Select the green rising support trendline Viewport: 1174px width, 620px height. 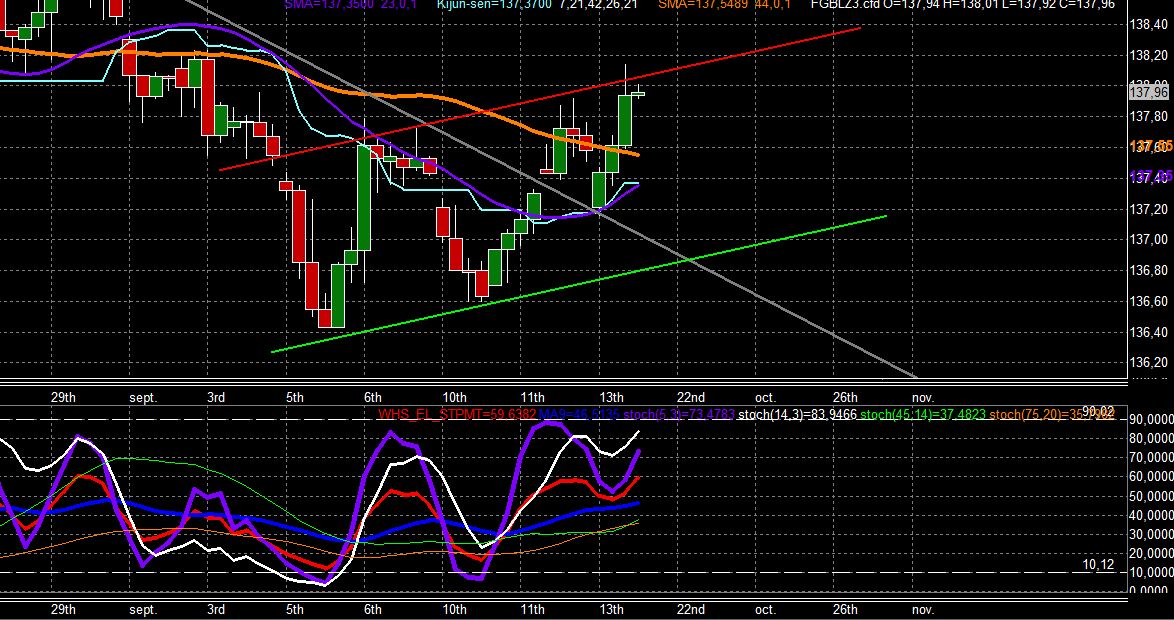coord(578,284)
